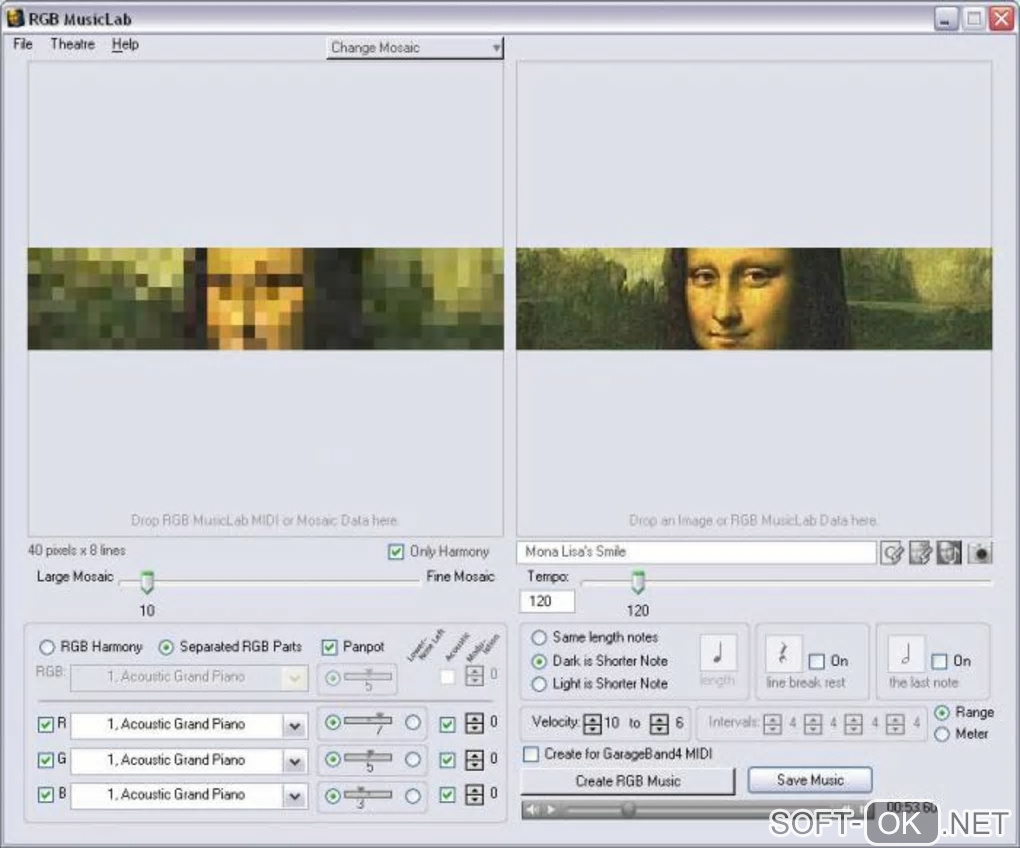Select the Range radio button
Screen dimensions: 1020x848
941,713
